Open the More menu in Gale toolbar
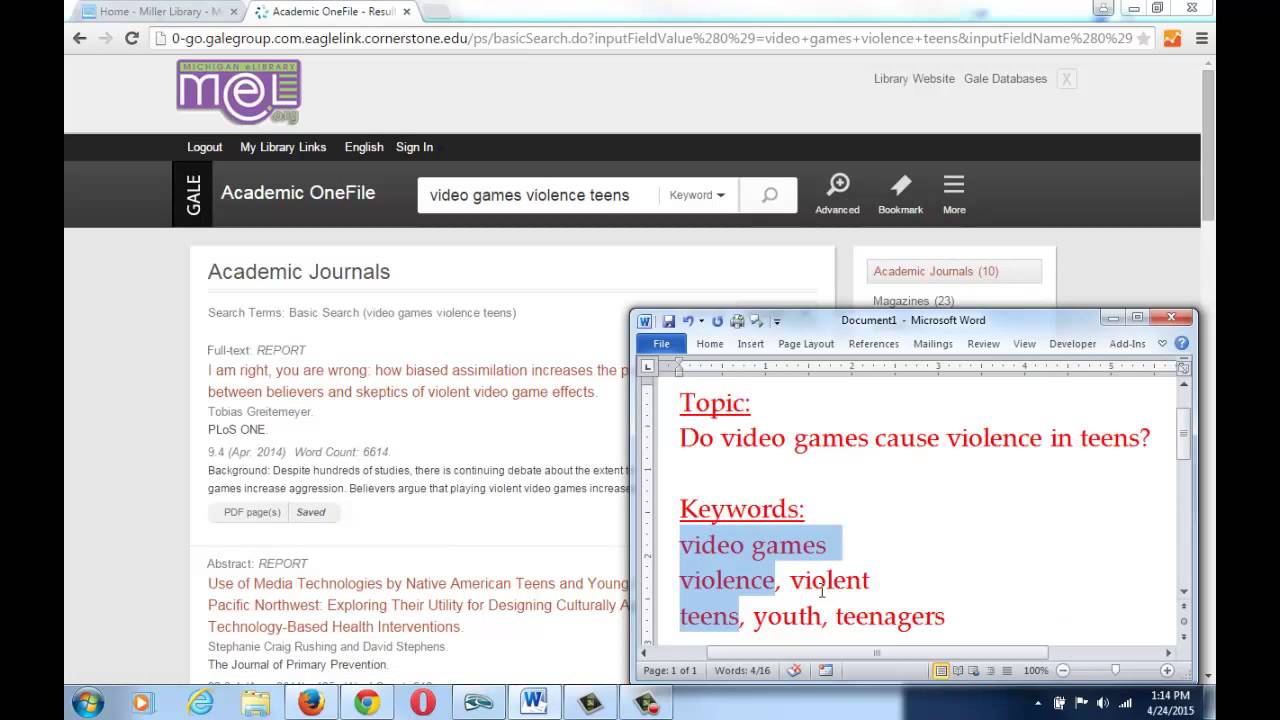 point(954,194)
